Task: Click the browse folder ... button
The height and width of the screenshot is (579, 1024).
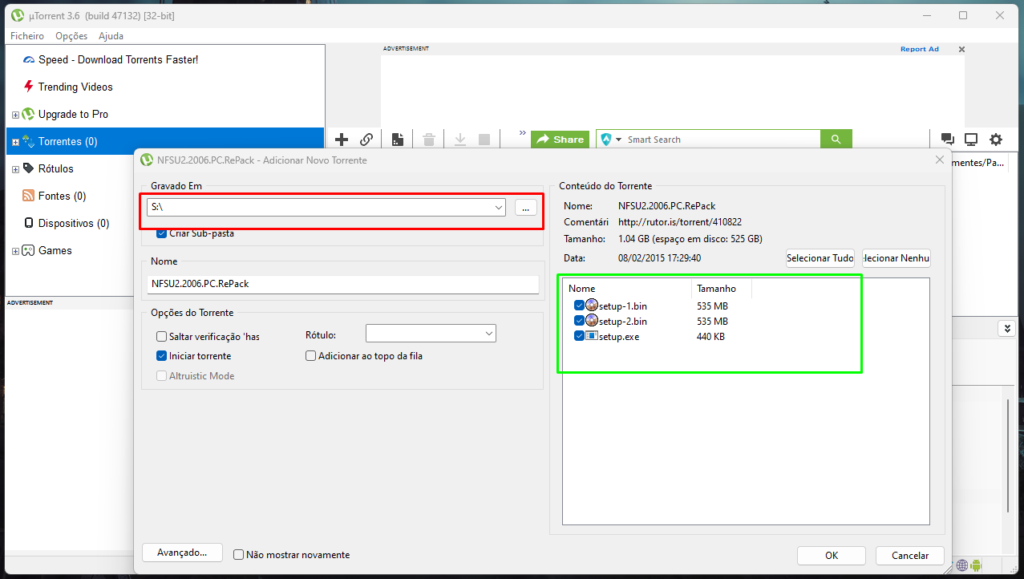Action: point(526,208)
